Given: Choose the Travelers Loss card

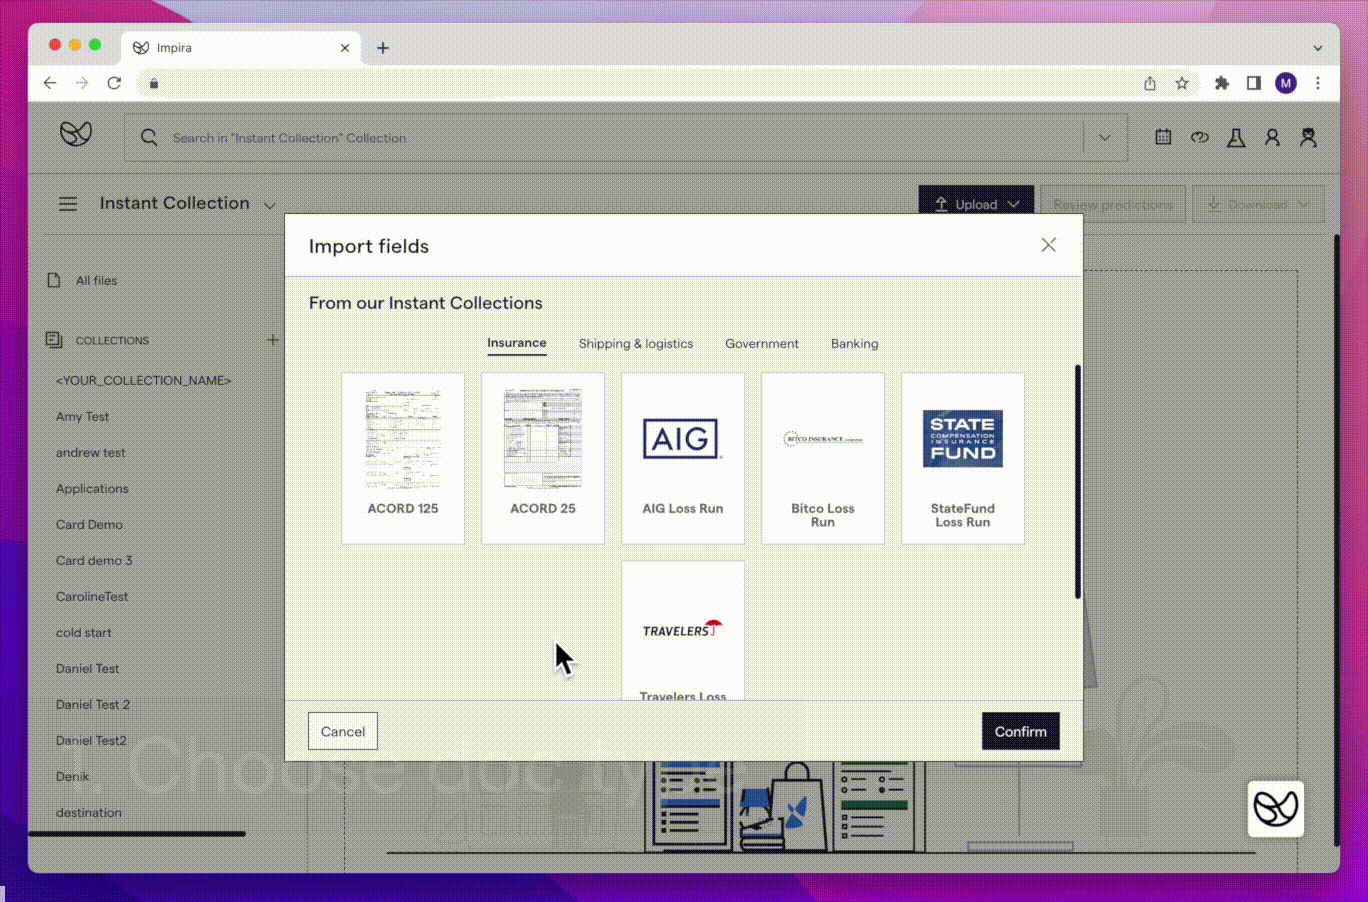Looking at the screenshot, I should click(683, 630).
